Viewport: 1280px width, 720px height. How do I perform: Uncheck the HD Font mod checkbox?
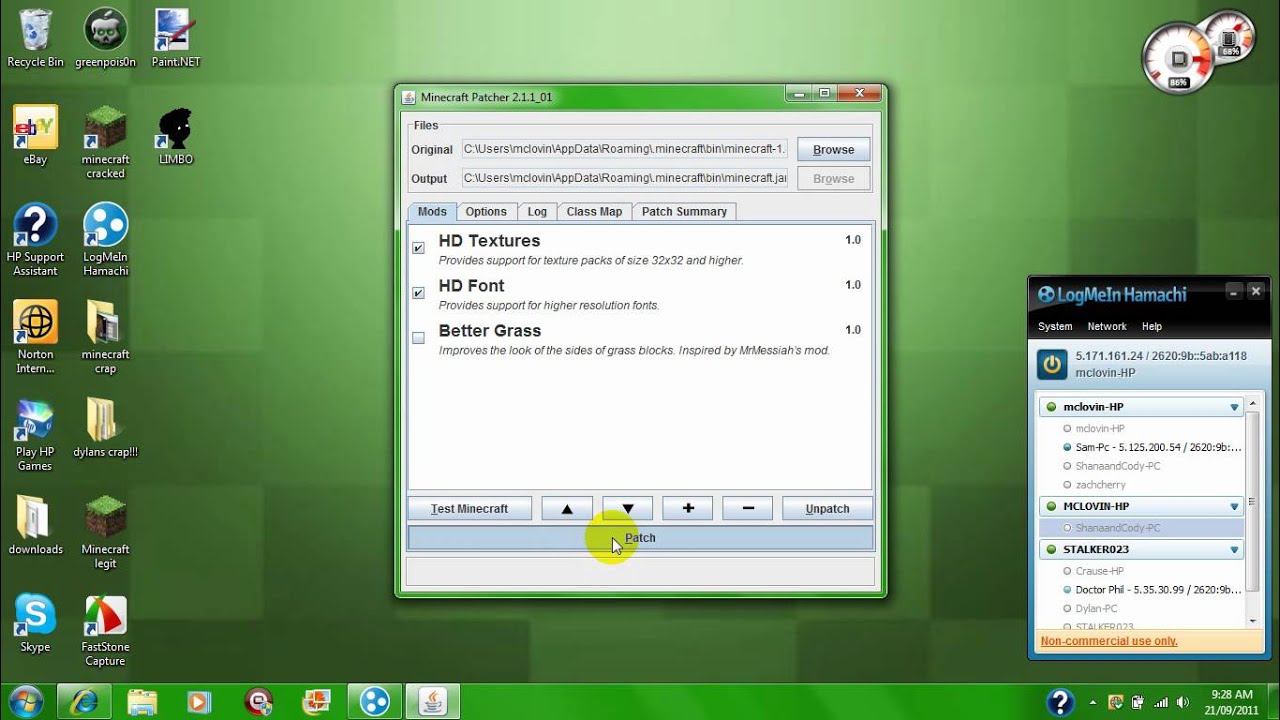(418, 293)
